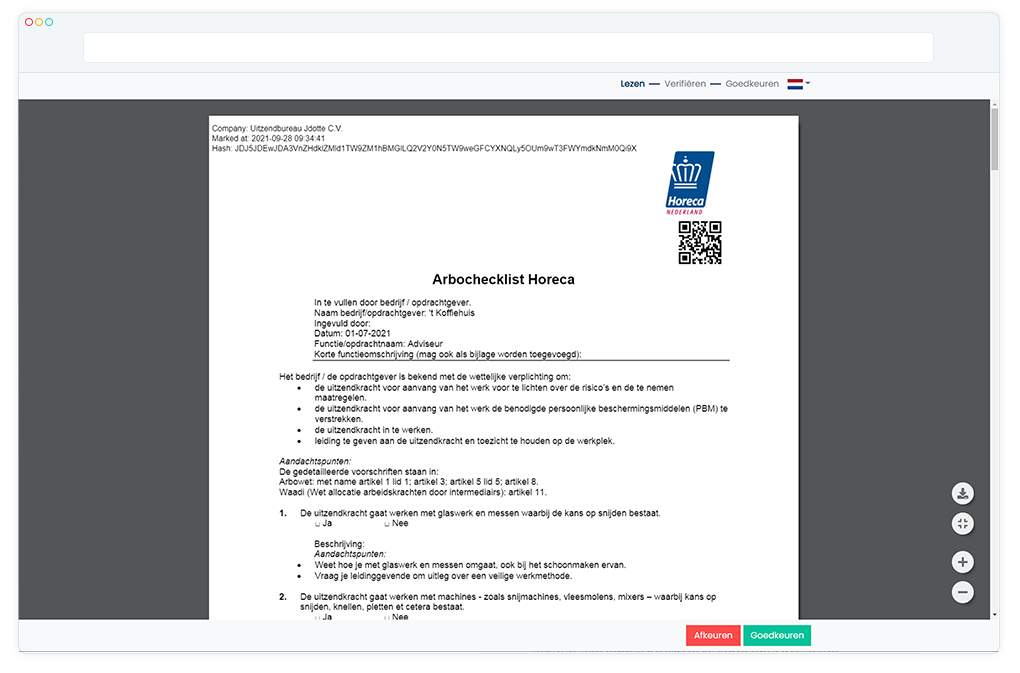The width and height of the screenshot is (1020, 673).
Task: Click the fit-to-screen collapse icon
Action: click(x=963, y=523)
